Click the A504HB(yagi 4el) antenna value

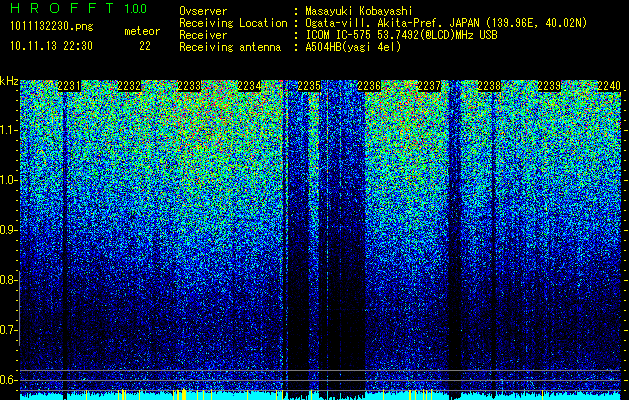pos(353,47)
